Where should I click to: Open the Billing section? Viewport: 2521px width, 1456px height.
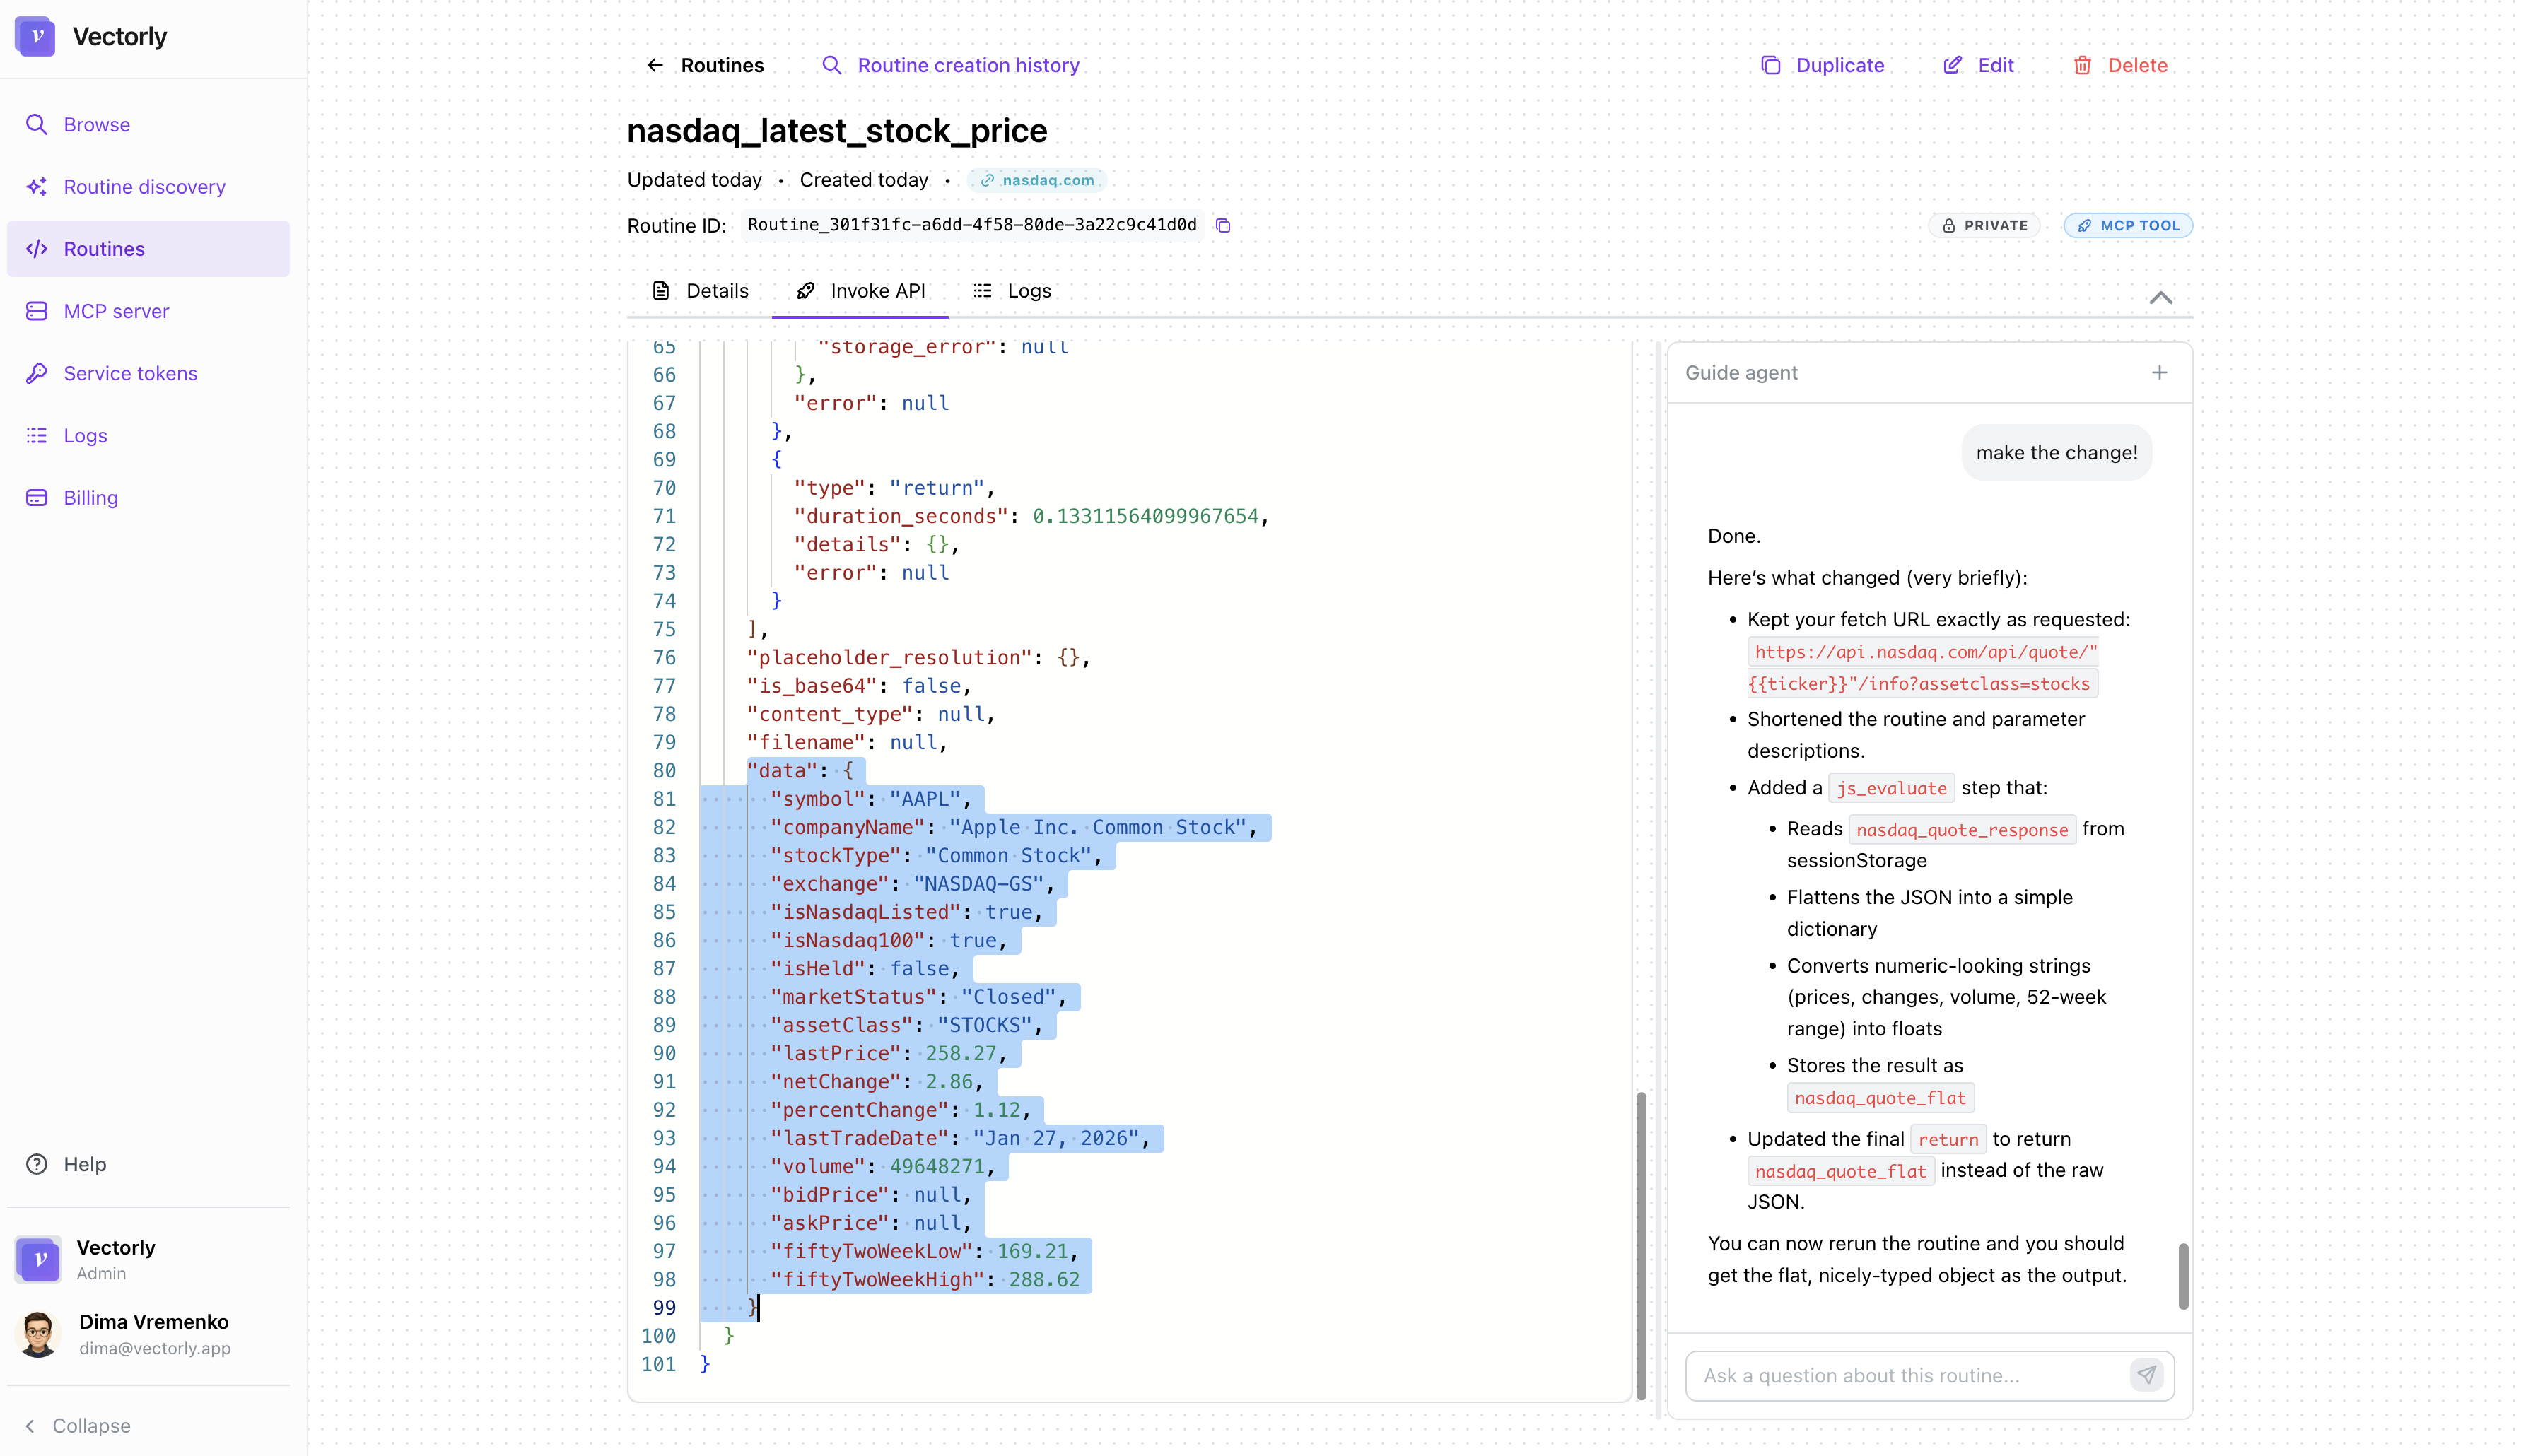(x=90, y=497)
